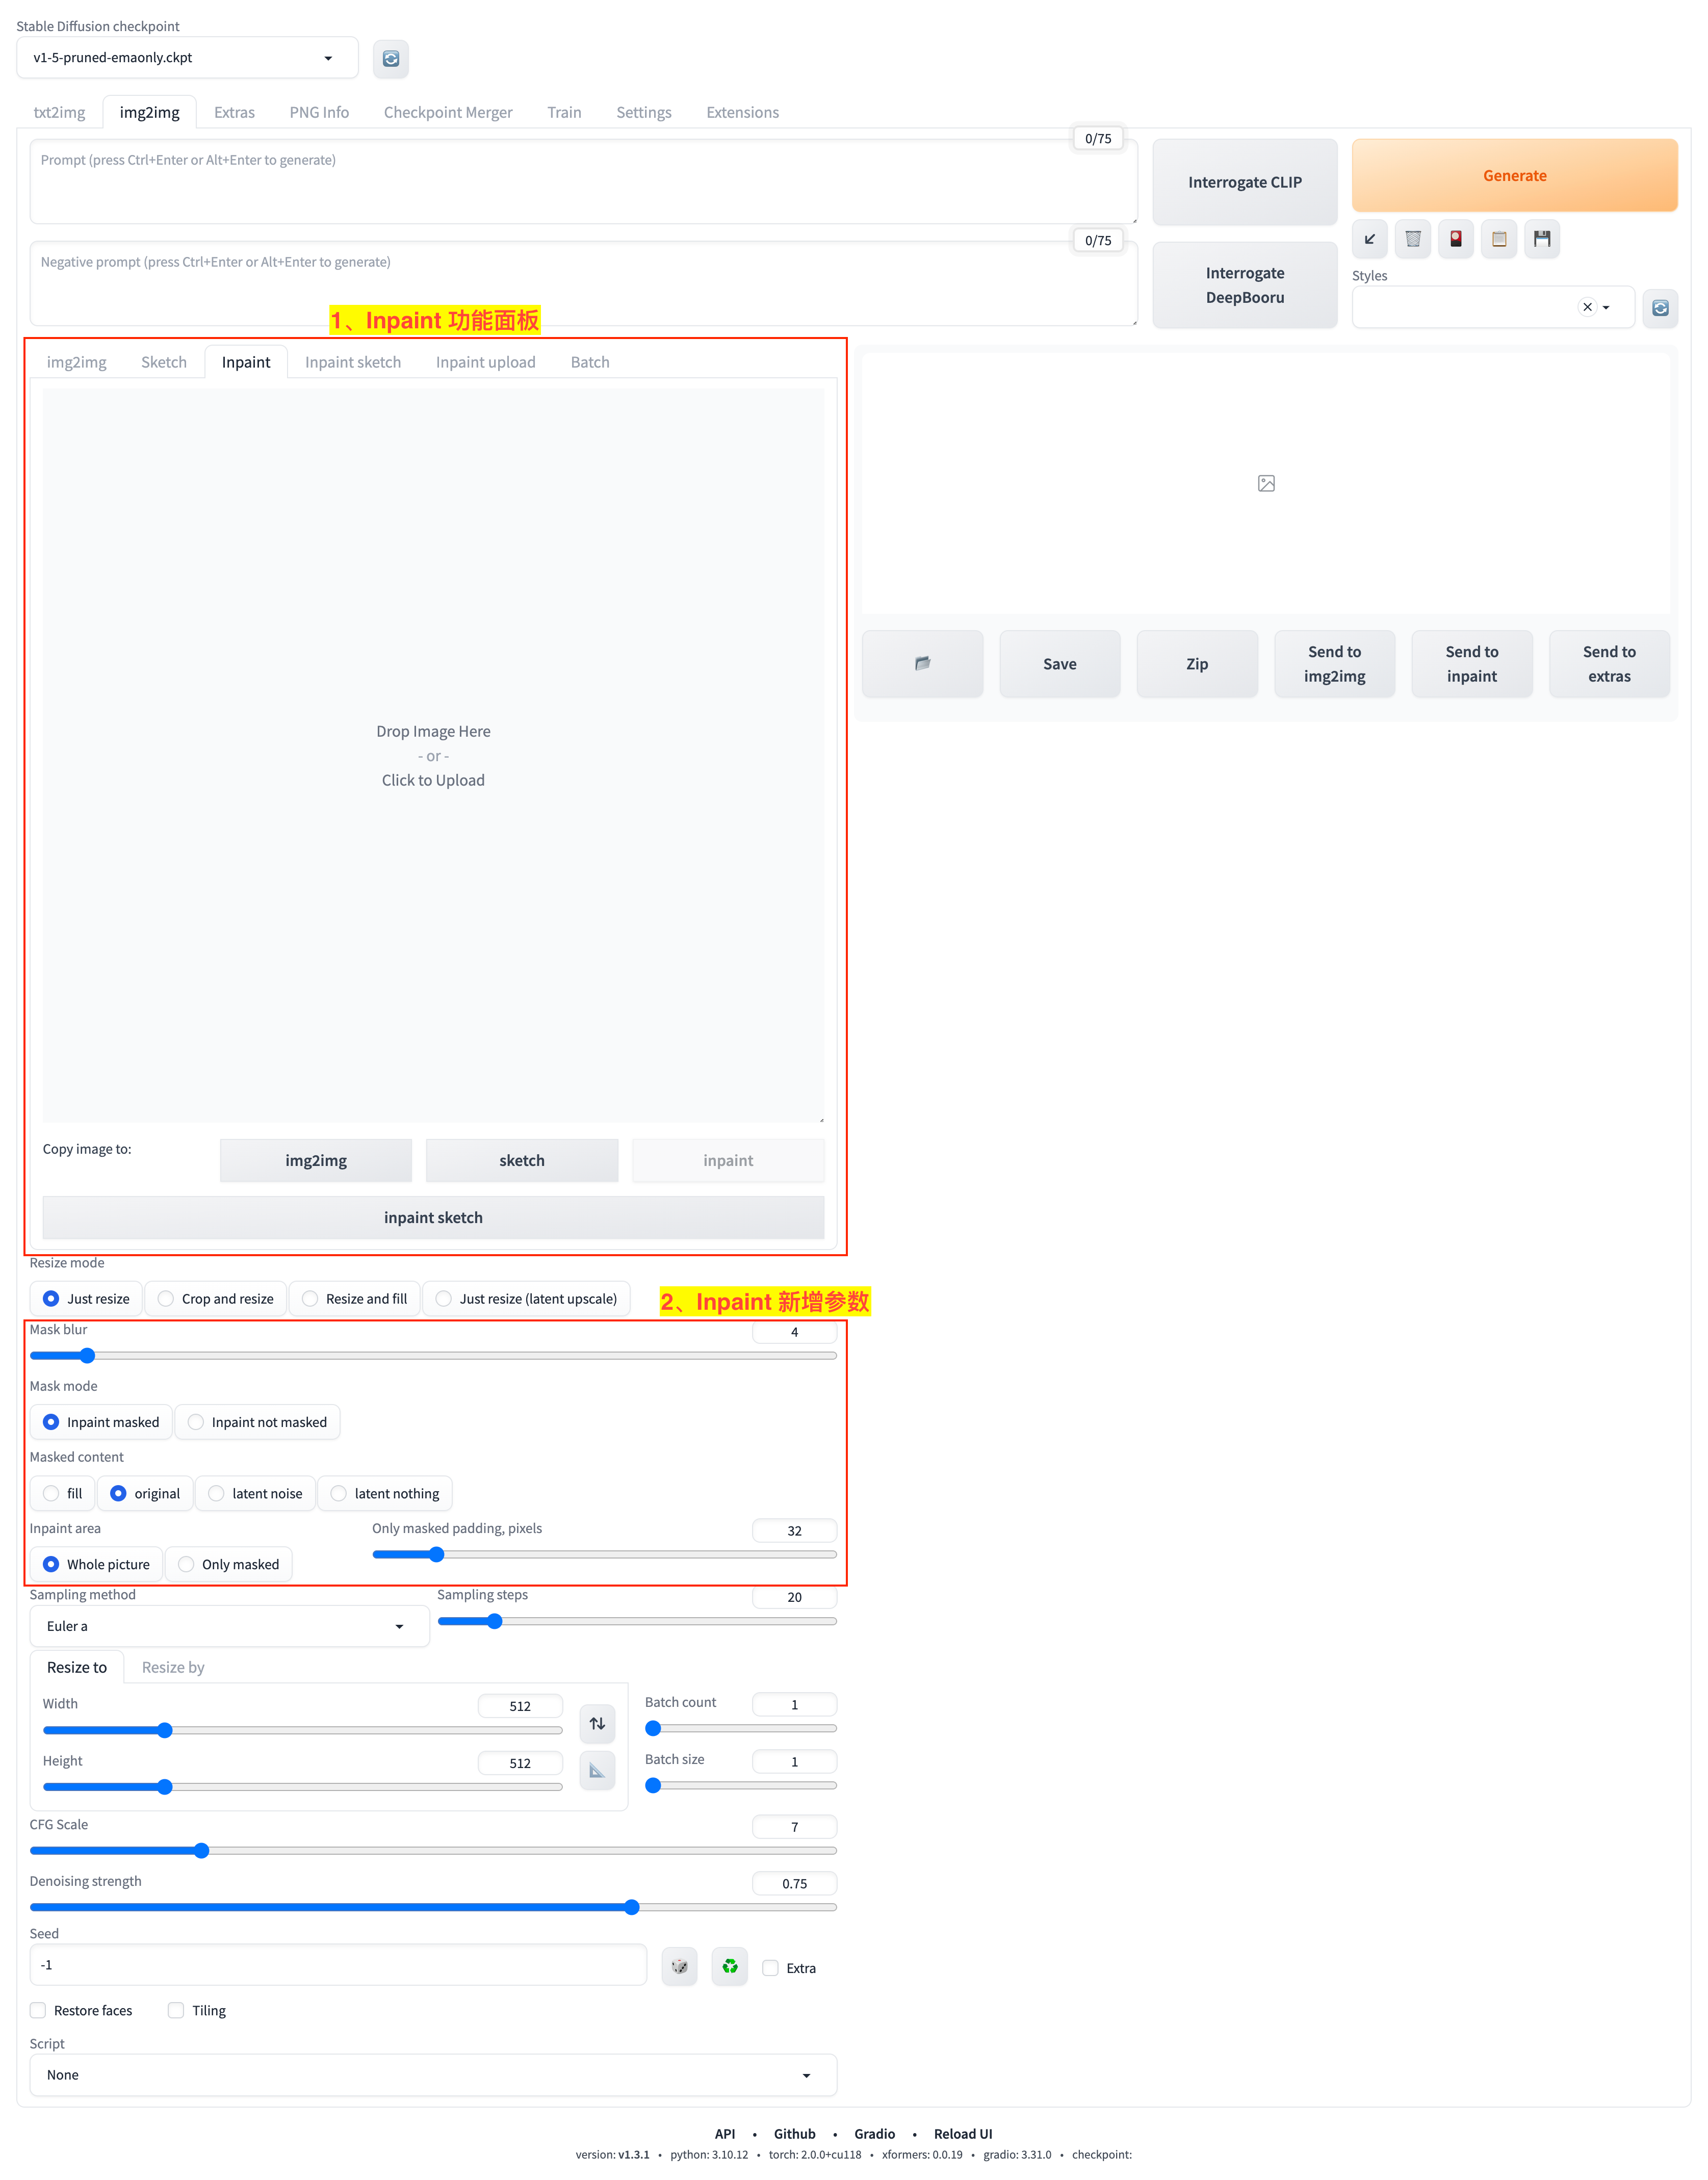Image resolution: width=1708 pixels, height=2180 pixels.
Task: Click the dice icon to randomize the seed
Action: click(x=679, y=1966)
